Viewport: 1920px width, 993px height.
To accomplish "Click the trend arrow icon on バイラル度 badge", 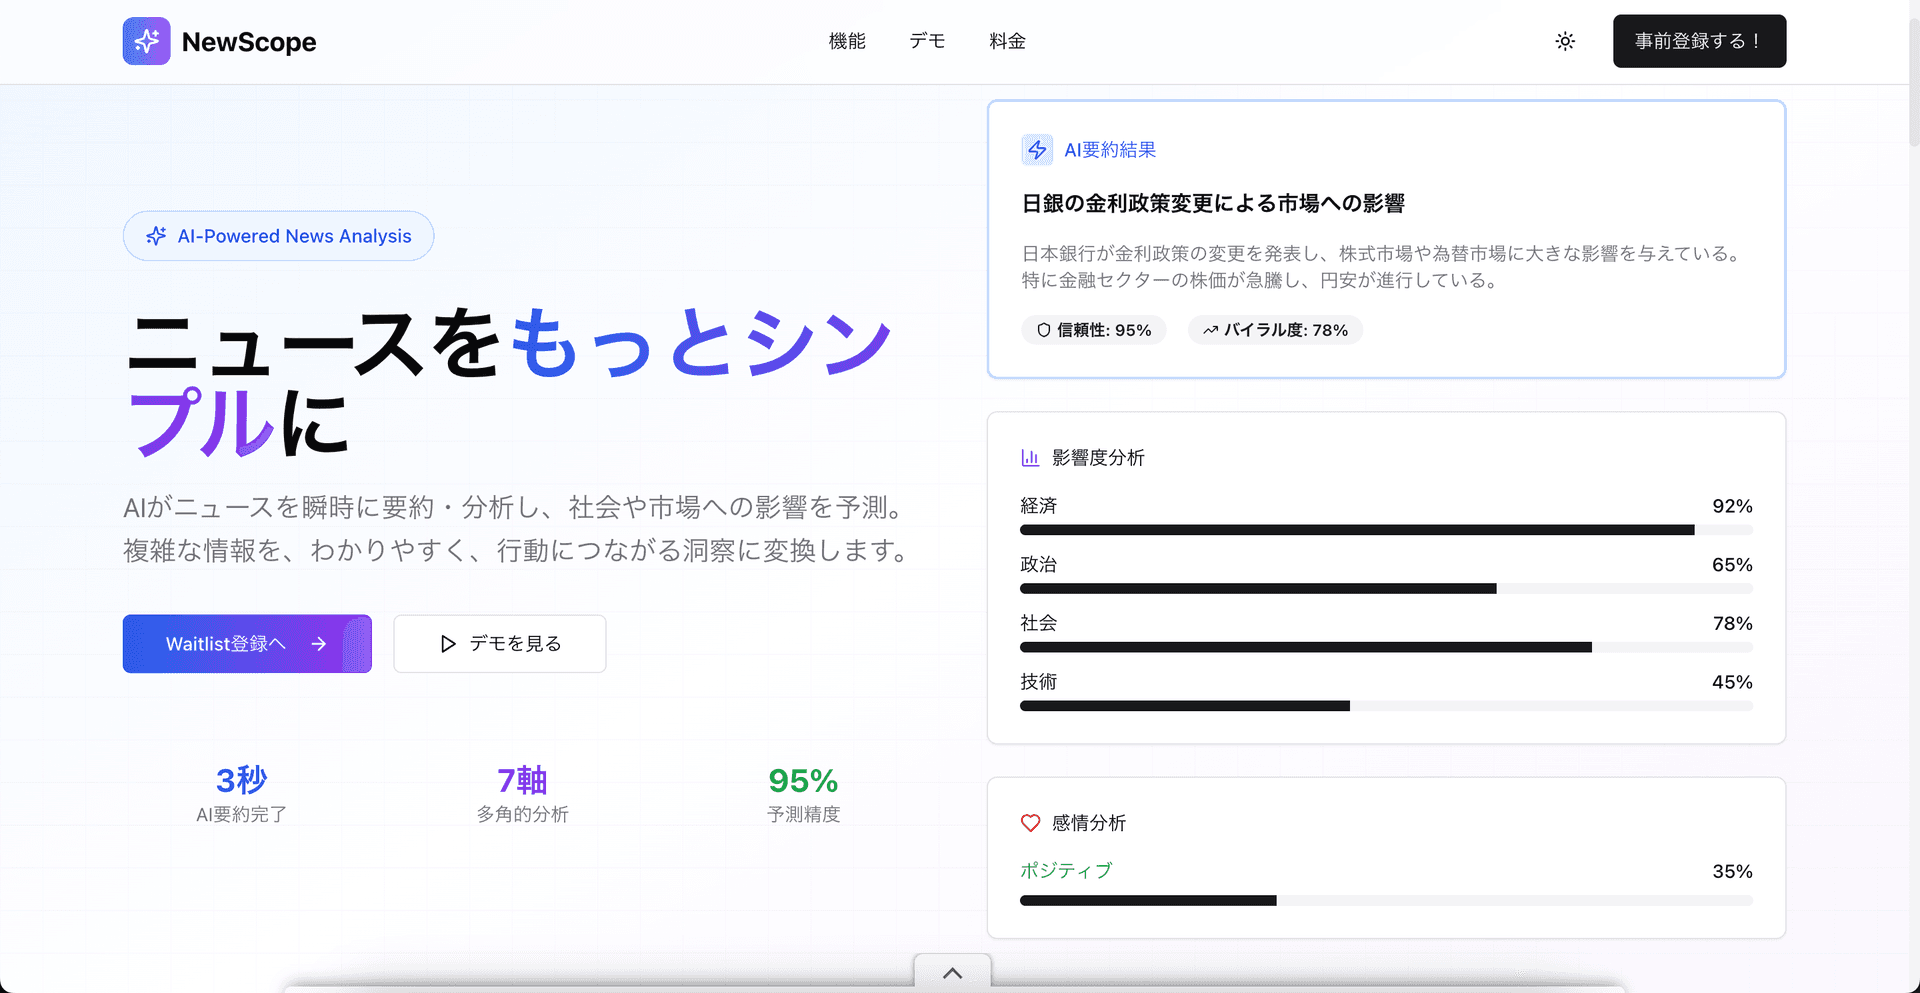I will click(x=1211, y=329).
